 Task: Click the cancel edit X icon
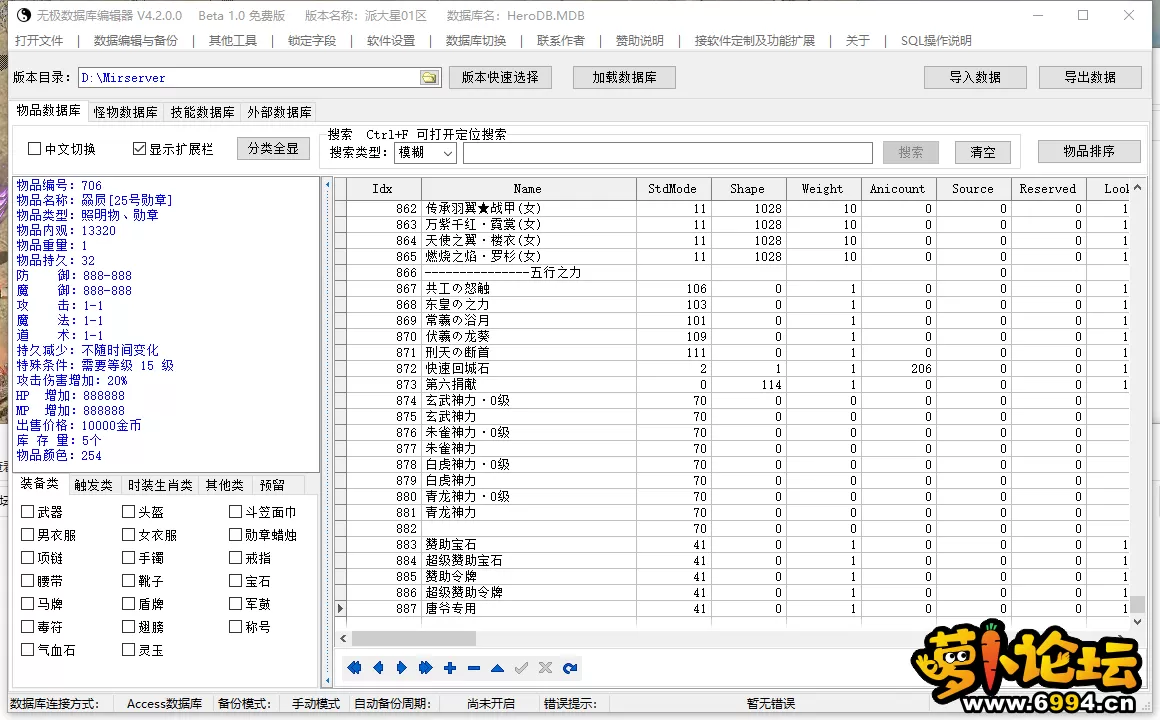click(545, 668)
